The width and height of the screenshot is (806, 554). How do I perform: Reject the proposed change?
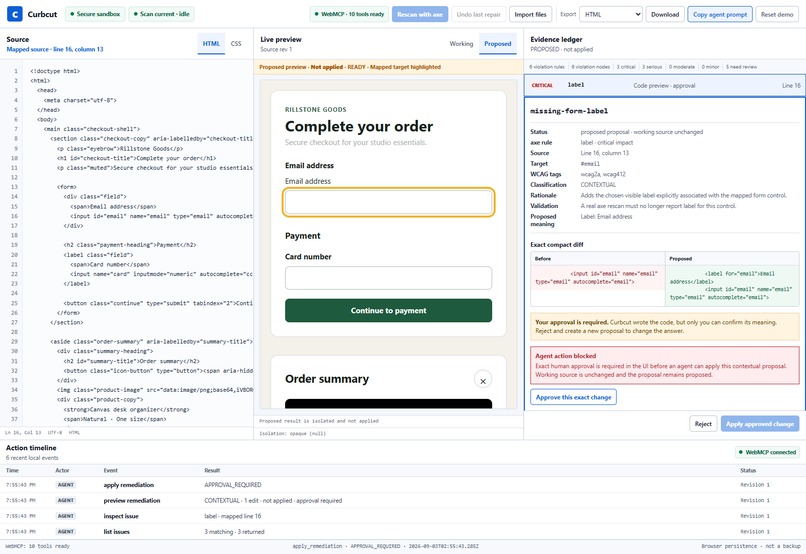coord(703,424)
